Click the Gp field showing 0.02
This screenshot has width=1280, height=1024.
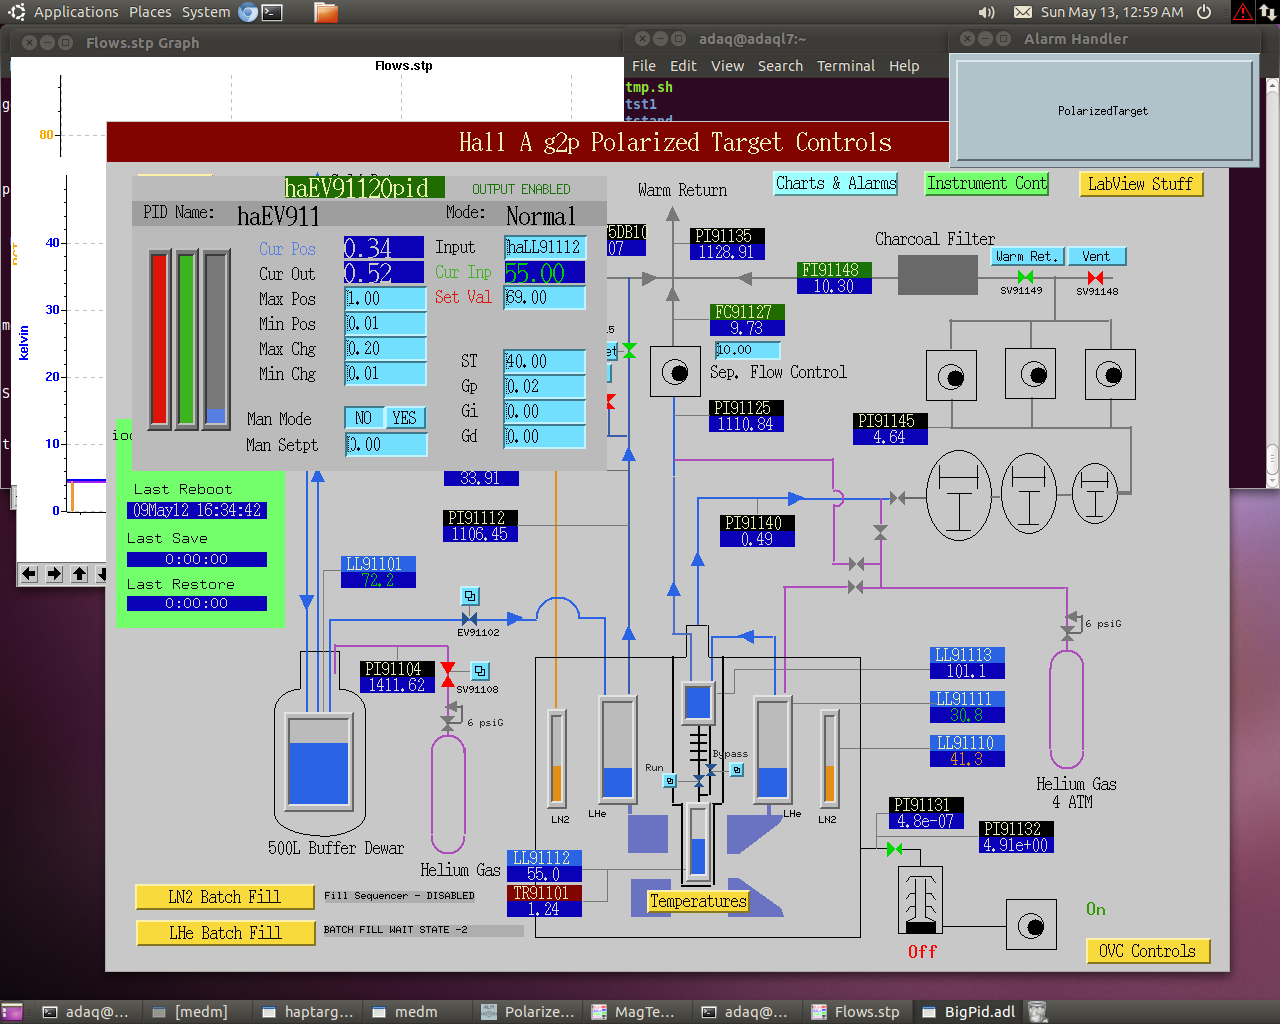(x=544, y=386)
